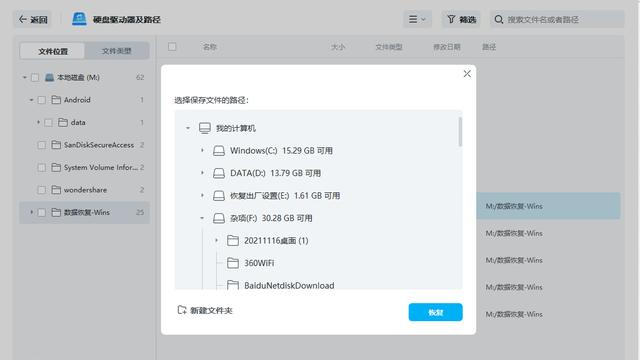This screenshot has height=360, width=640.
Task: Select 杂项(F:) 30.28 GB drive
Action: coord(271,218)
